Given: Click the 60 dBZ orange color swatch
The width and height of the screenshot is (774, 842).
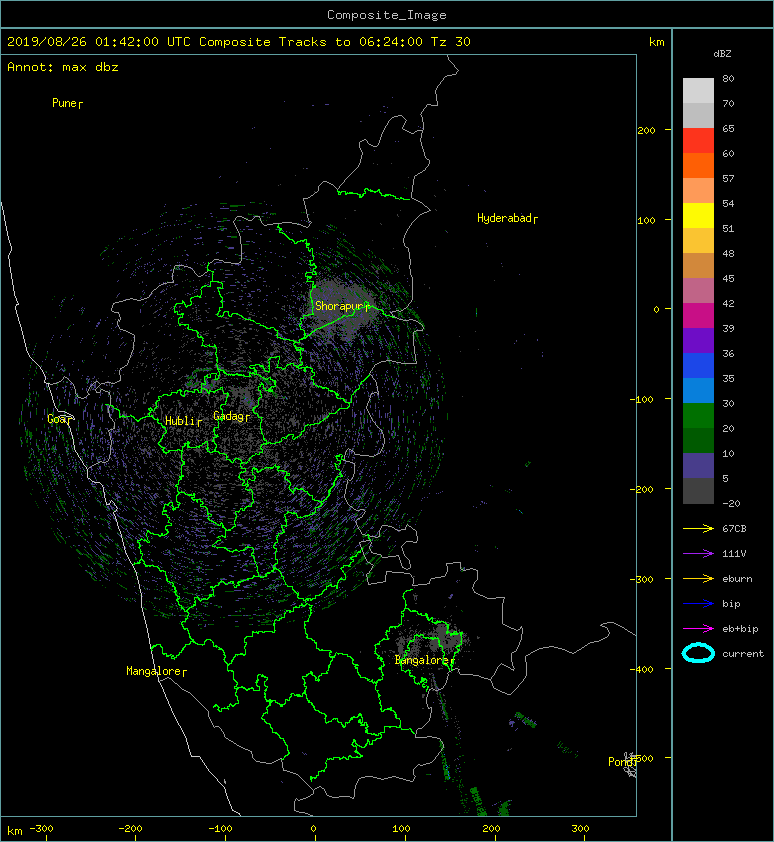Looking at the screenshot, I should pyautogui.click(x=698, y=165).
